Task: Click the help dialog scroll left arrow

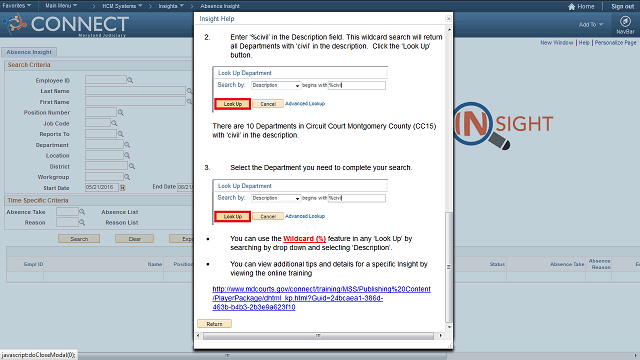Action: click(198, 336)
